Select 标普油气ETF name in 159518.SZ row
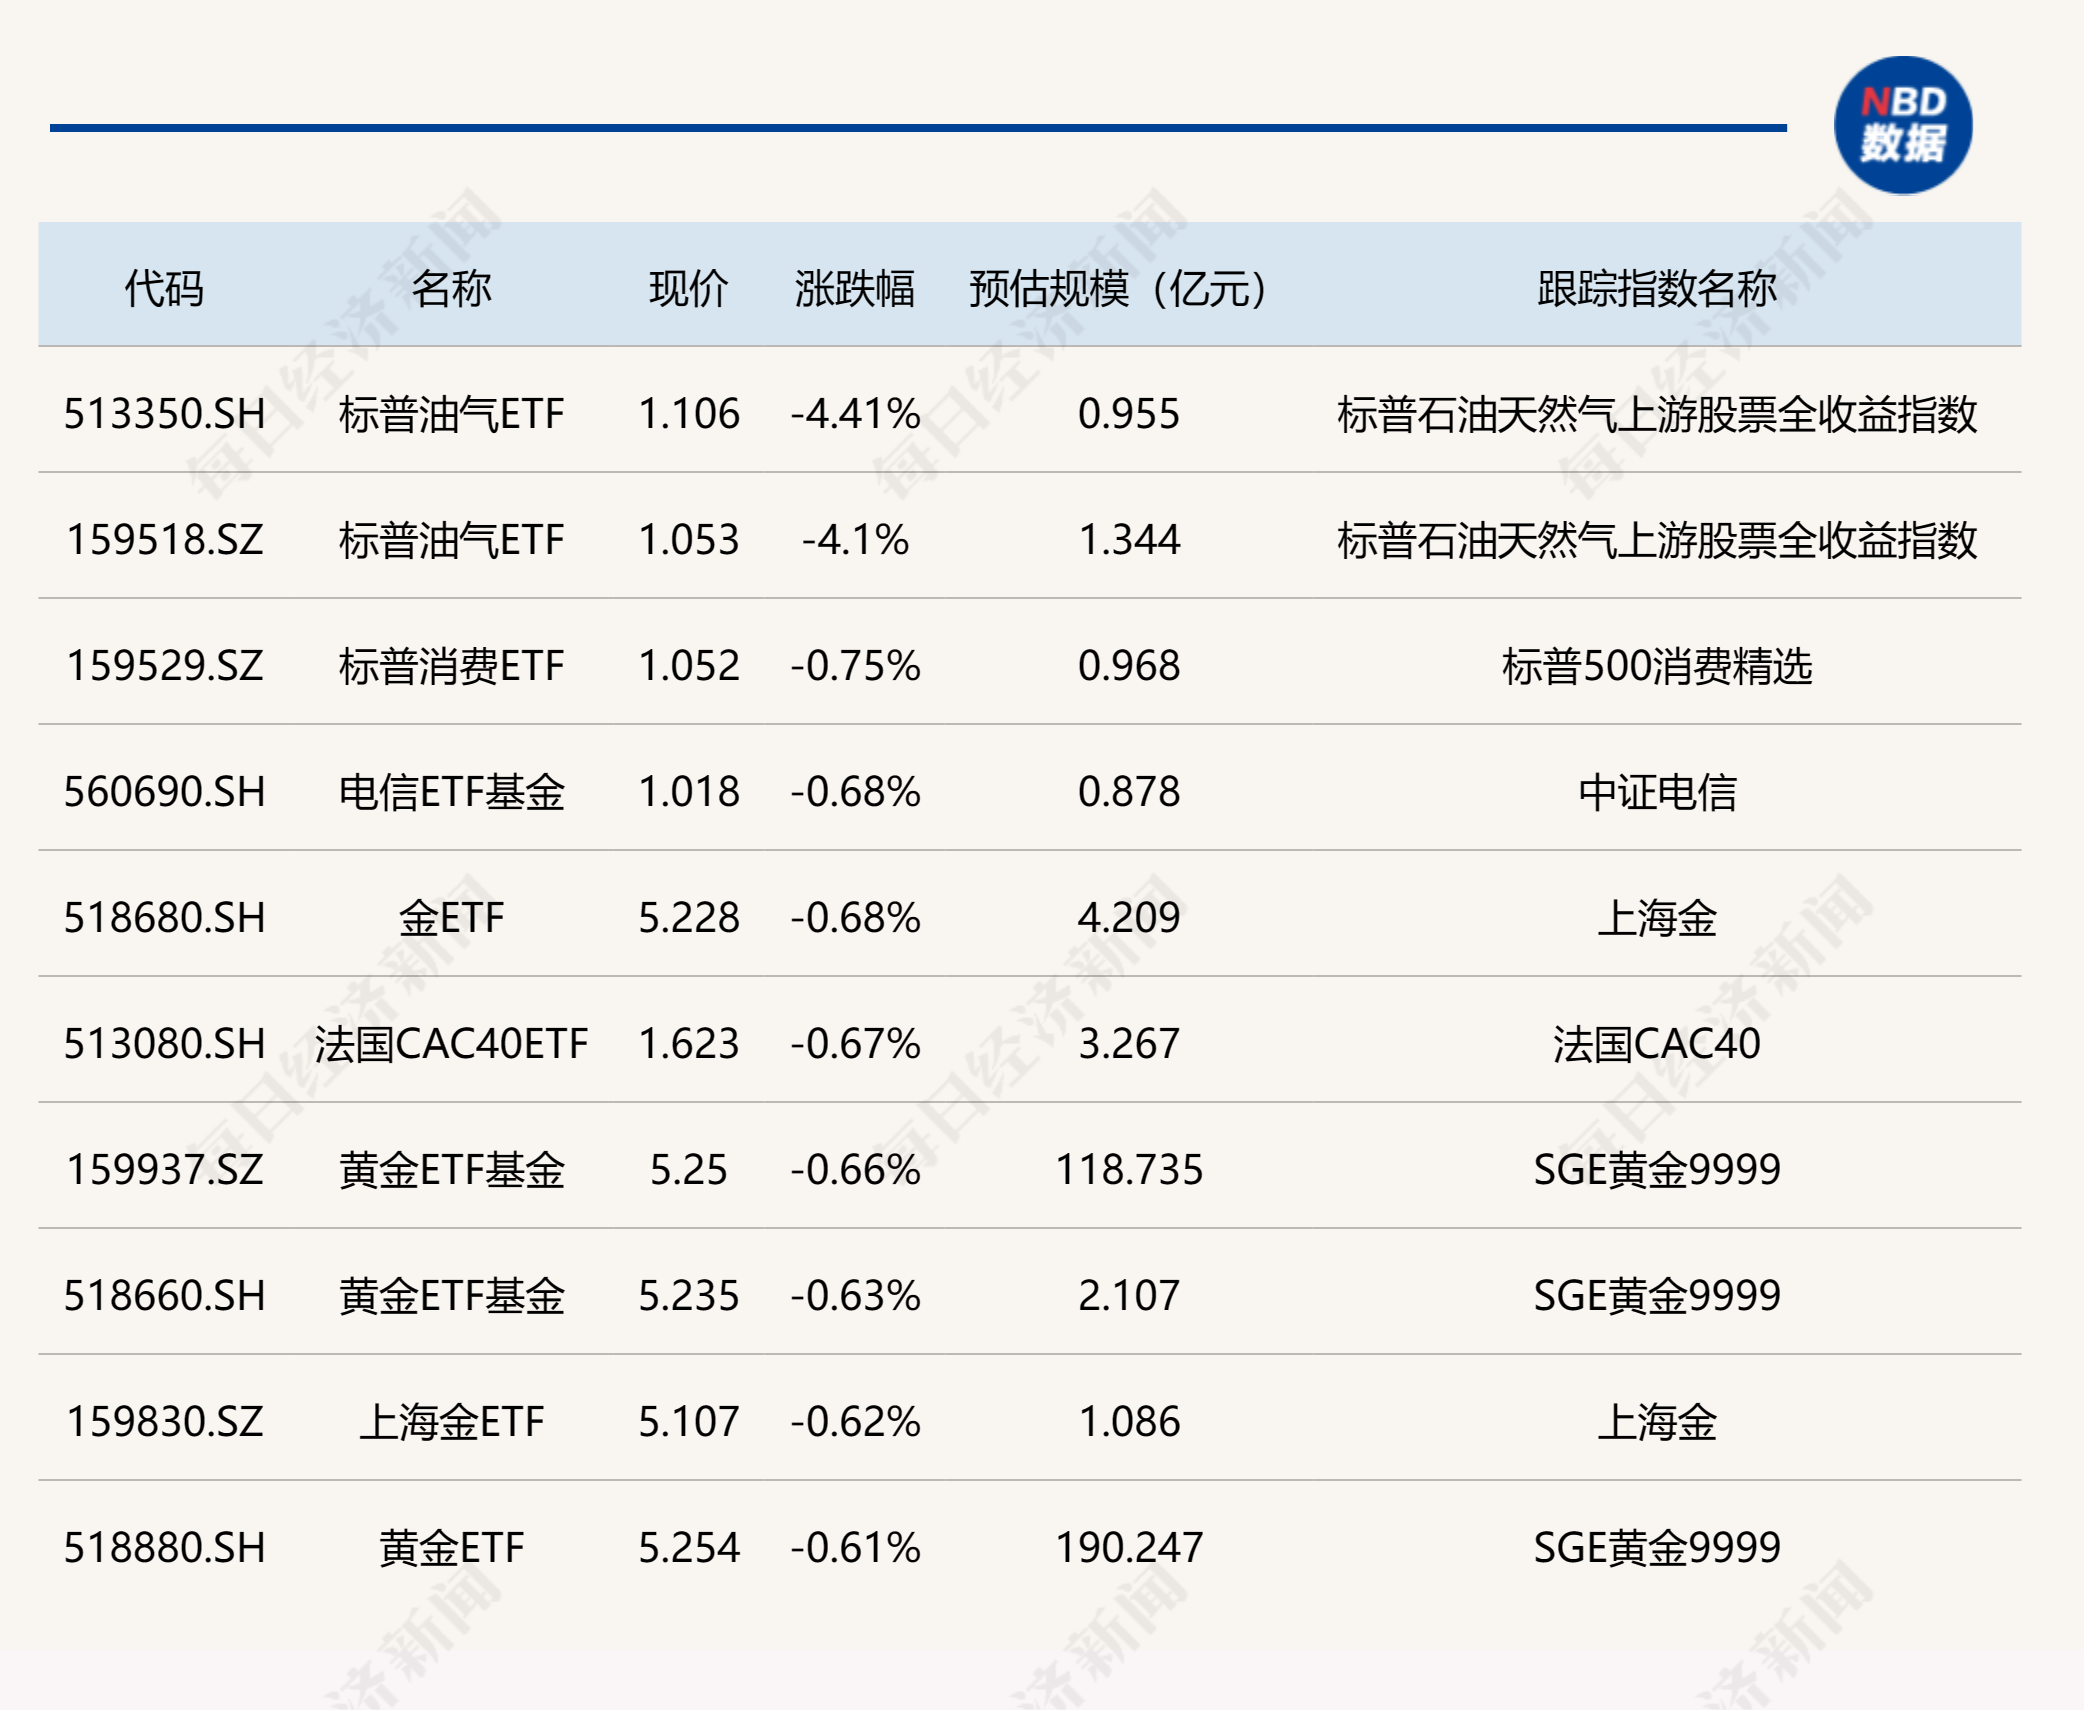 [452, 540]
